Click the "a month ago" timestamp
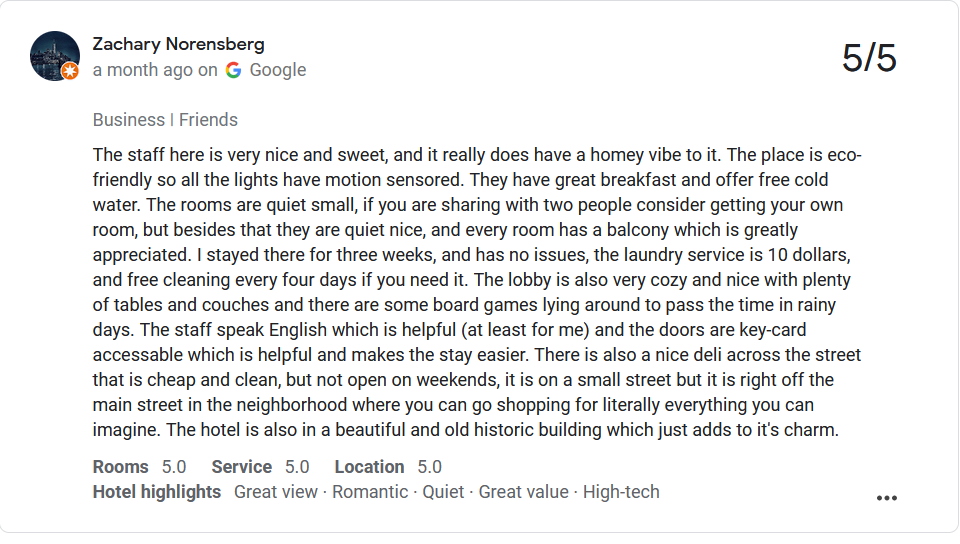Viewport: 960px width, 544px height. pos(143,70)
